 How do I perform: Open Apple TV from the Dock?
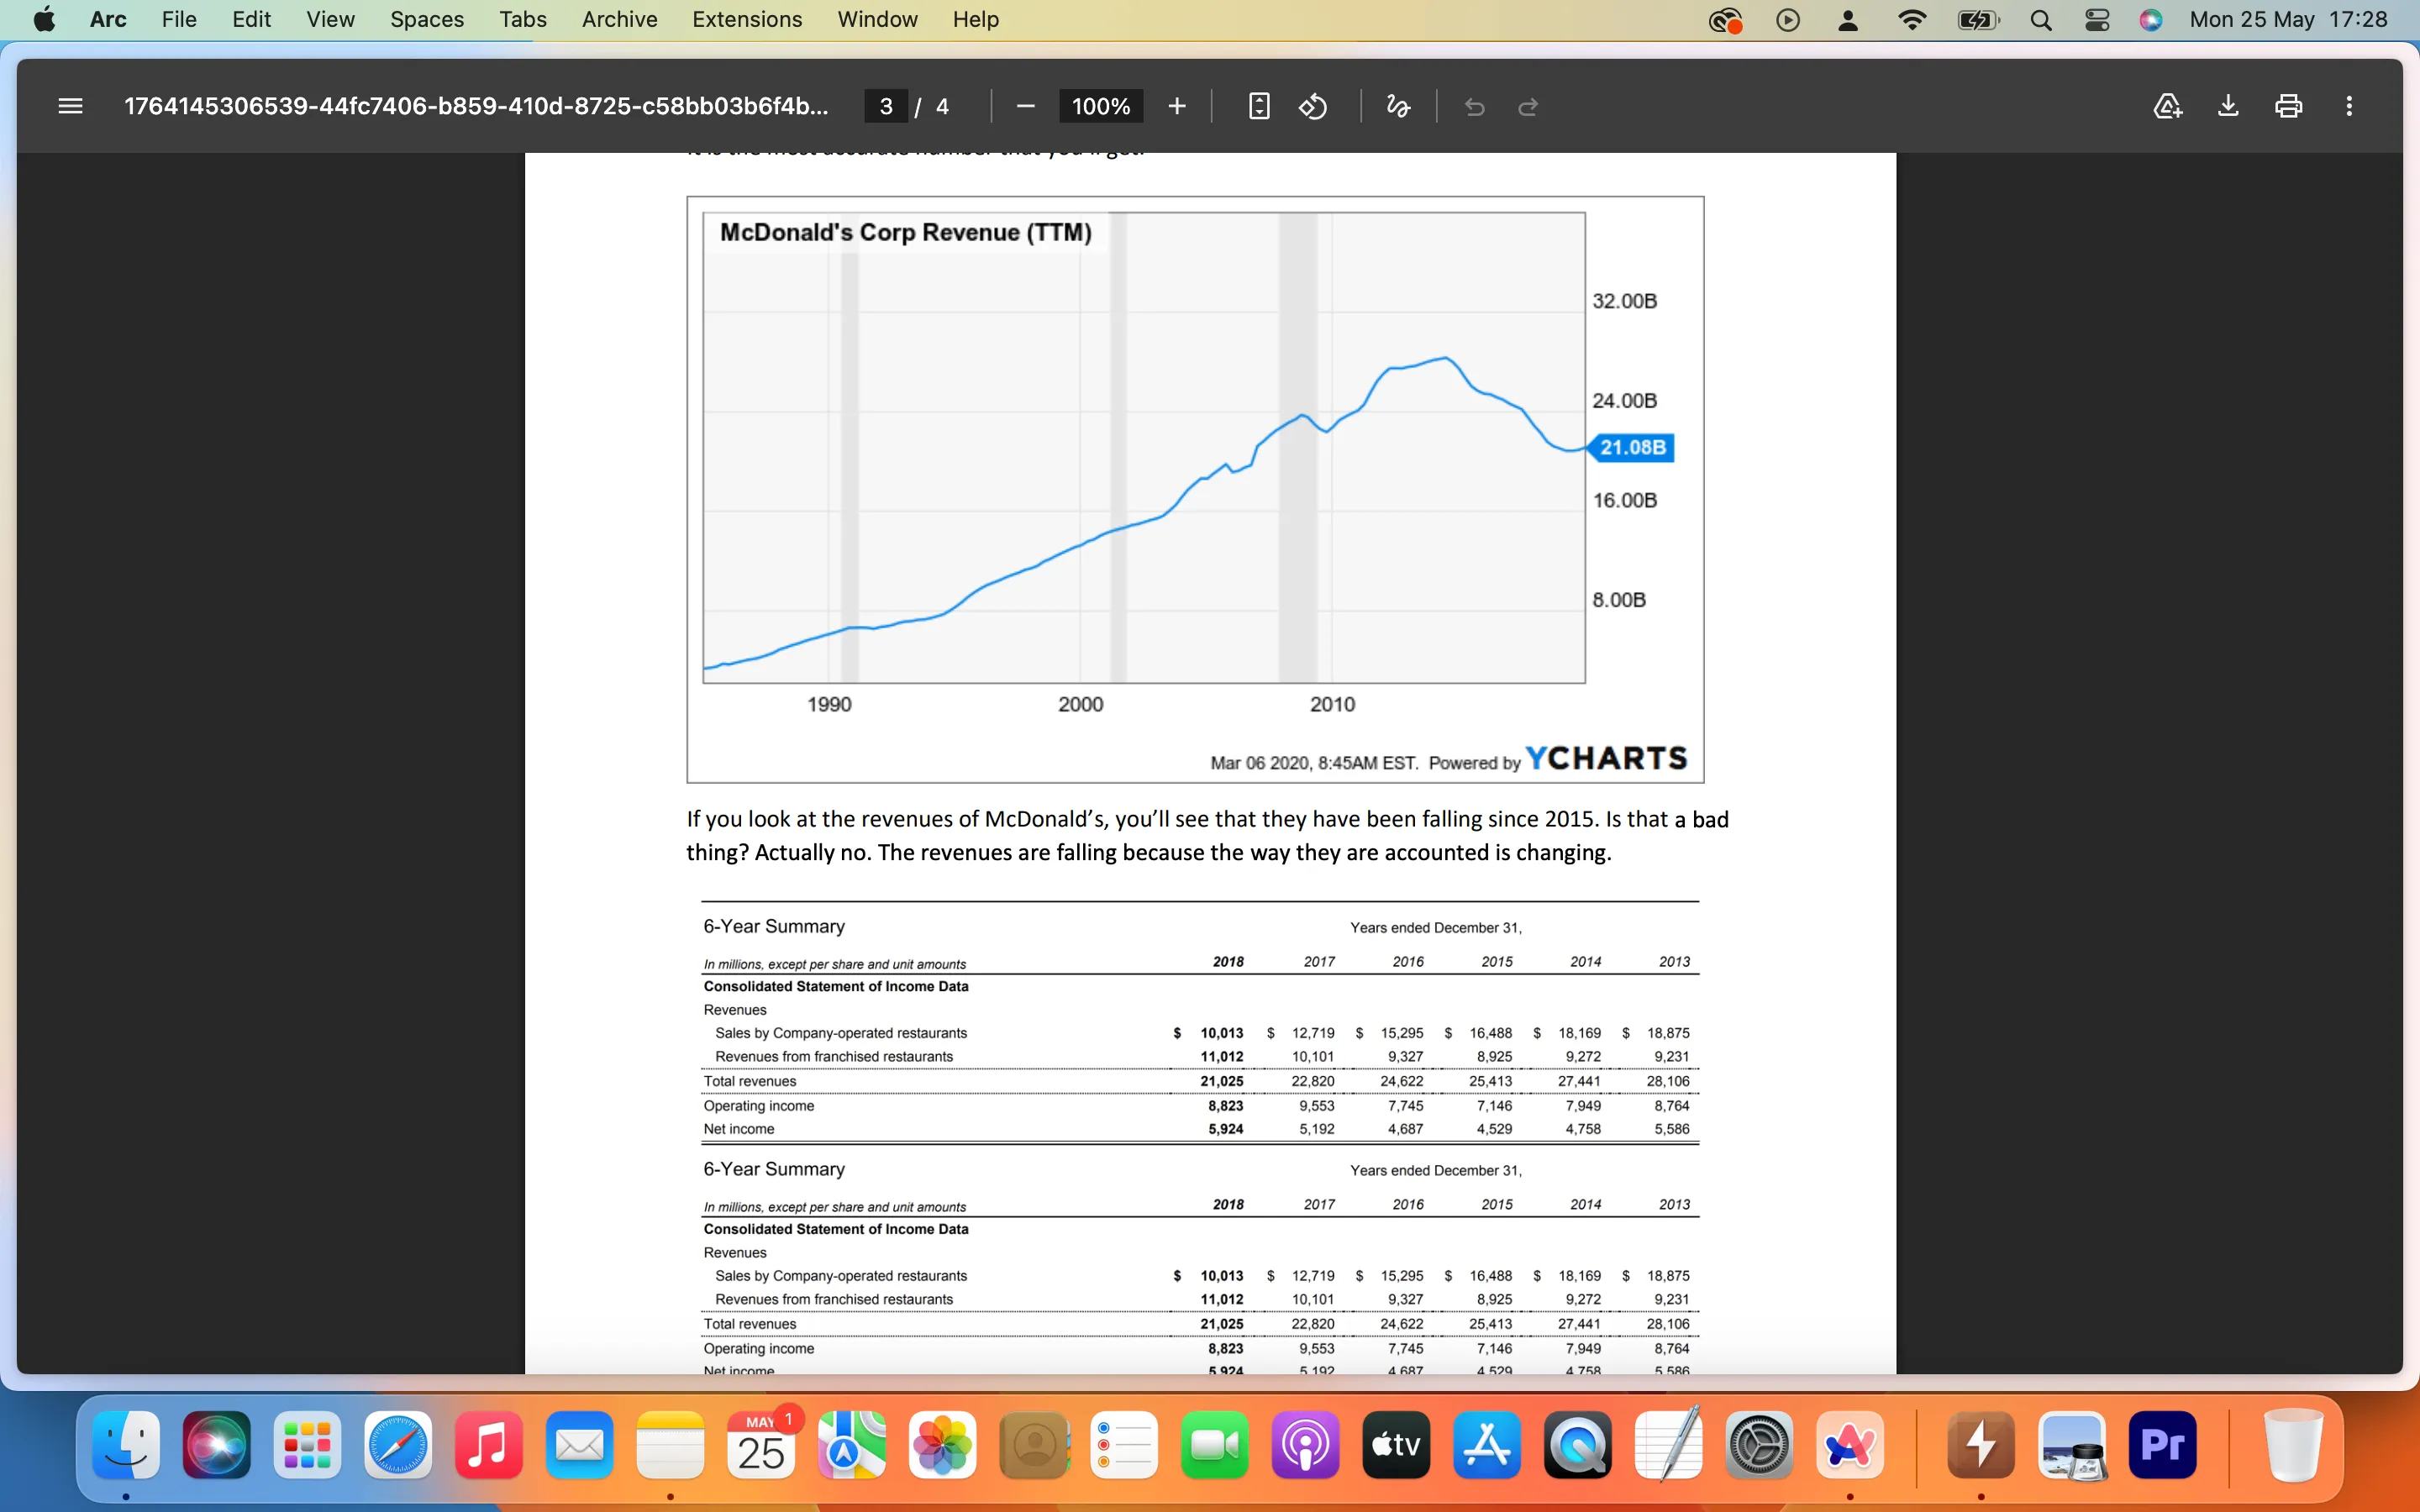pos(1397,1445)
